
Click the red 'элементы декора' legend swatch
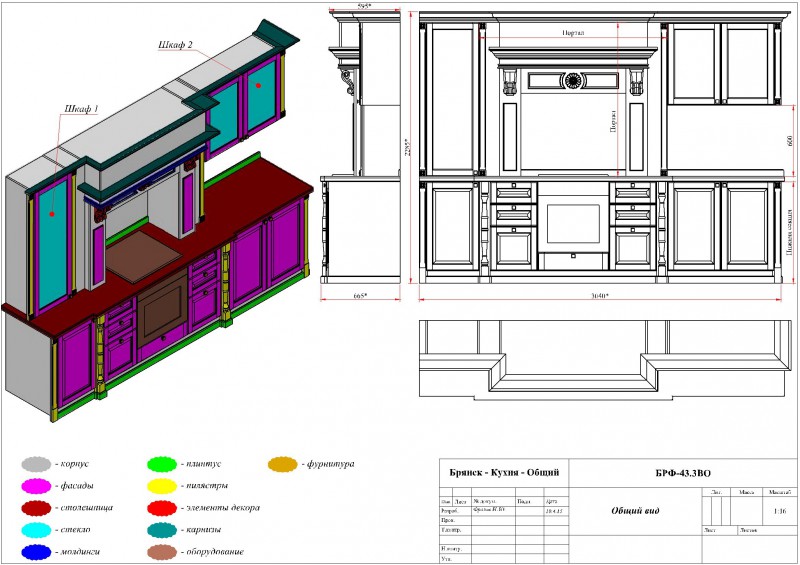pyautogui.click(x=162, y=508)
